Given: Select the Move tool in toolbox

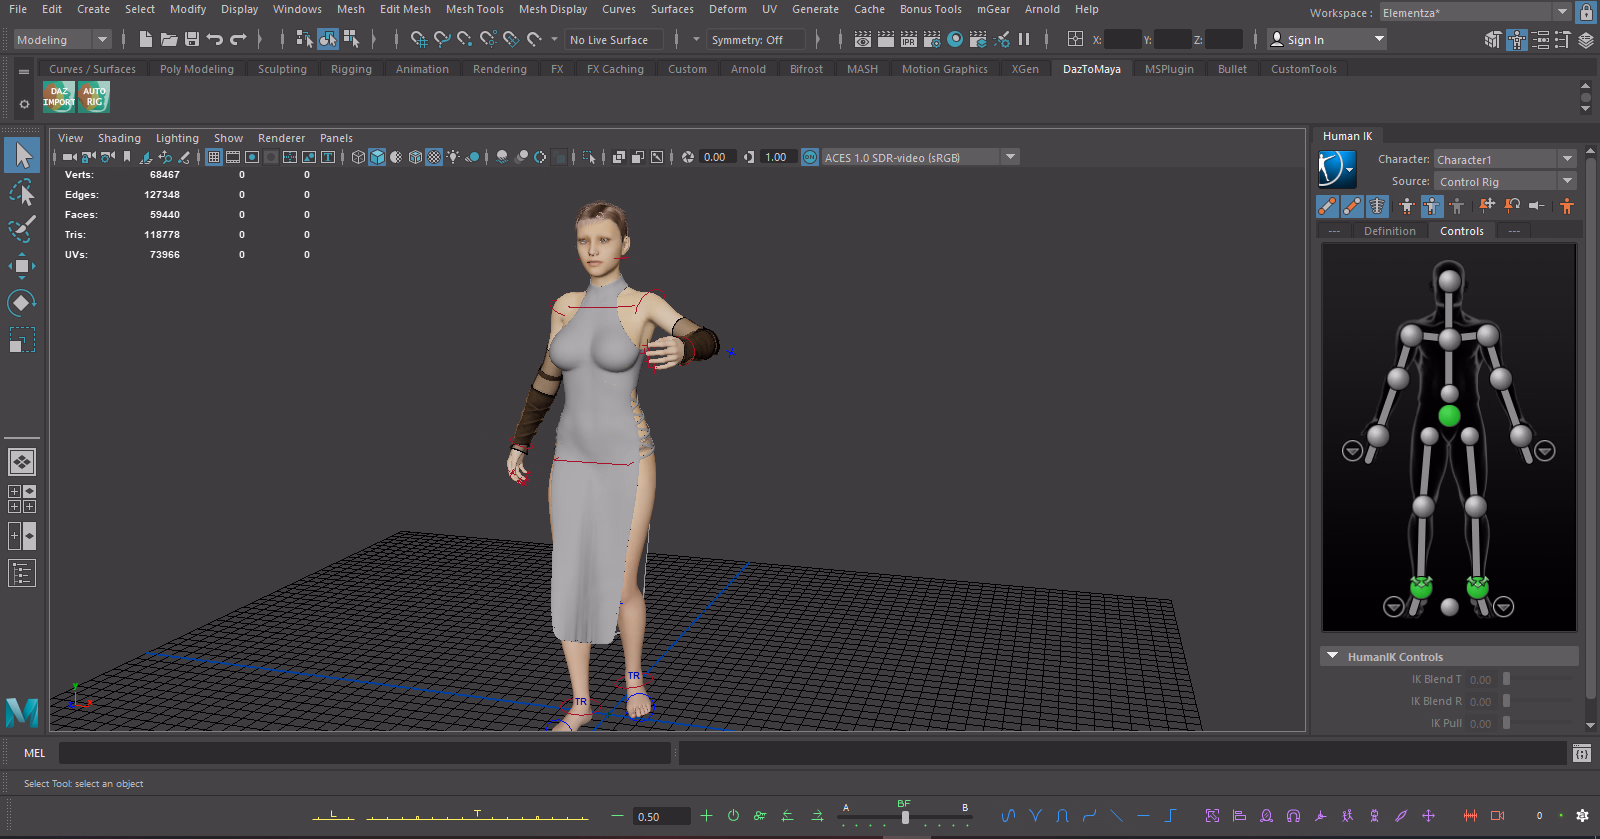Looking at the screenshot, I should [22, 266].
